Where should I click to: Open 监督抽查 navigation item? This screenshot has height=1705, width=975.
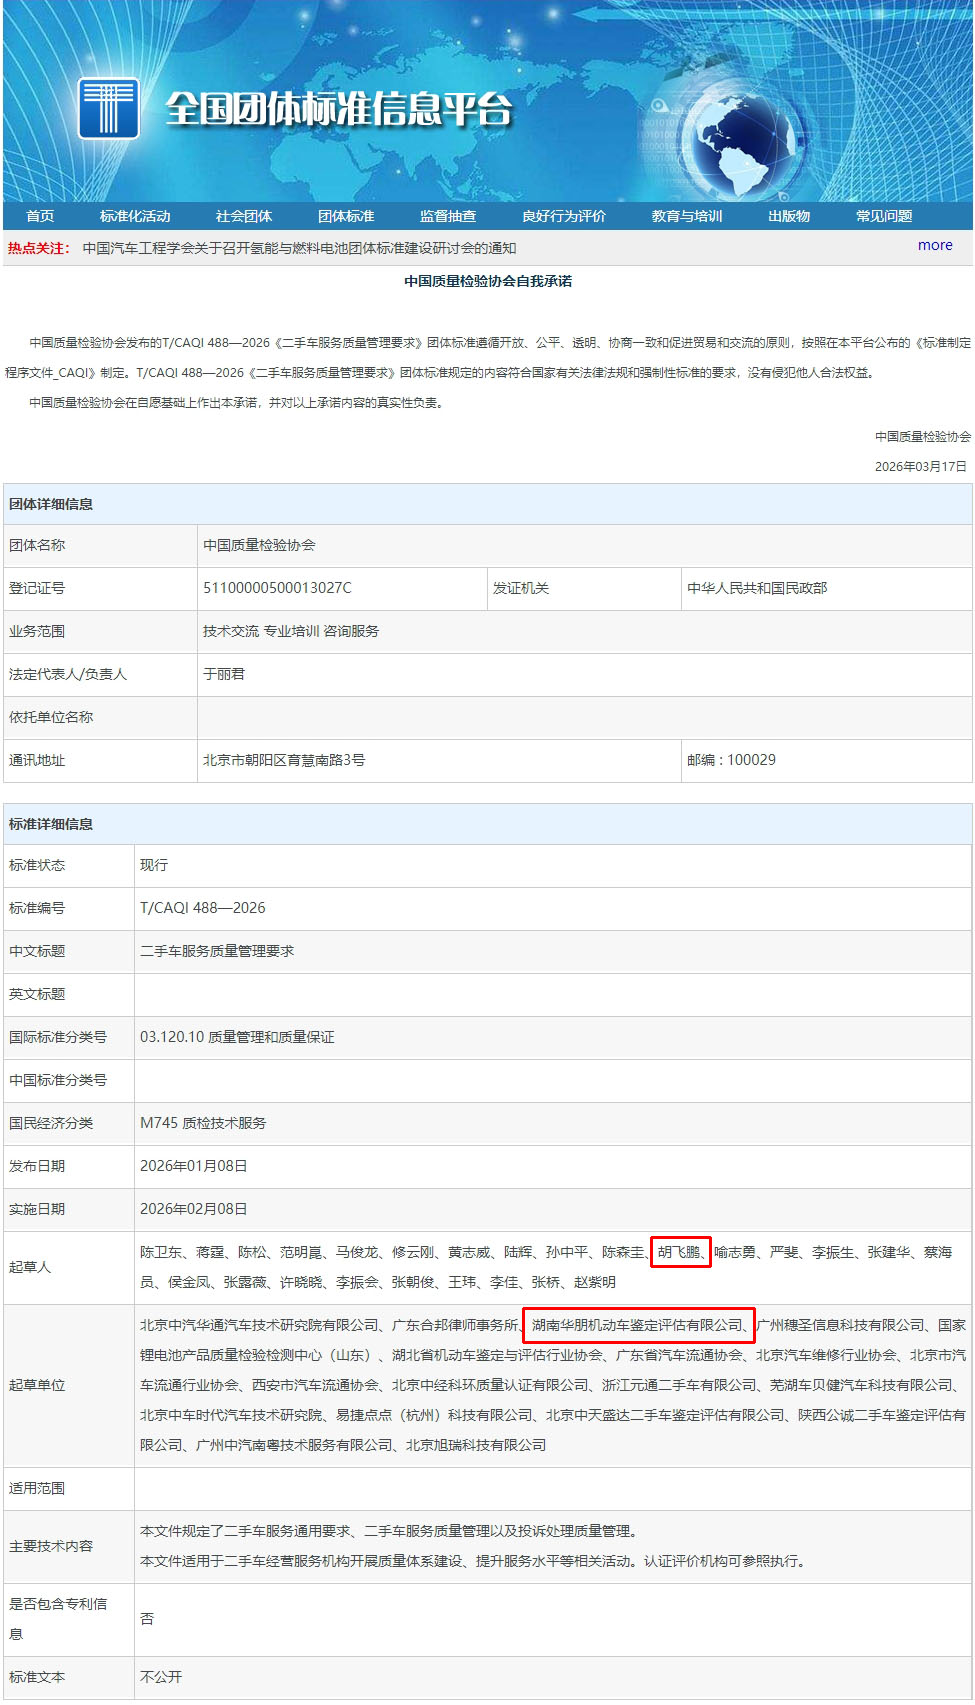[x=448, y=216]
